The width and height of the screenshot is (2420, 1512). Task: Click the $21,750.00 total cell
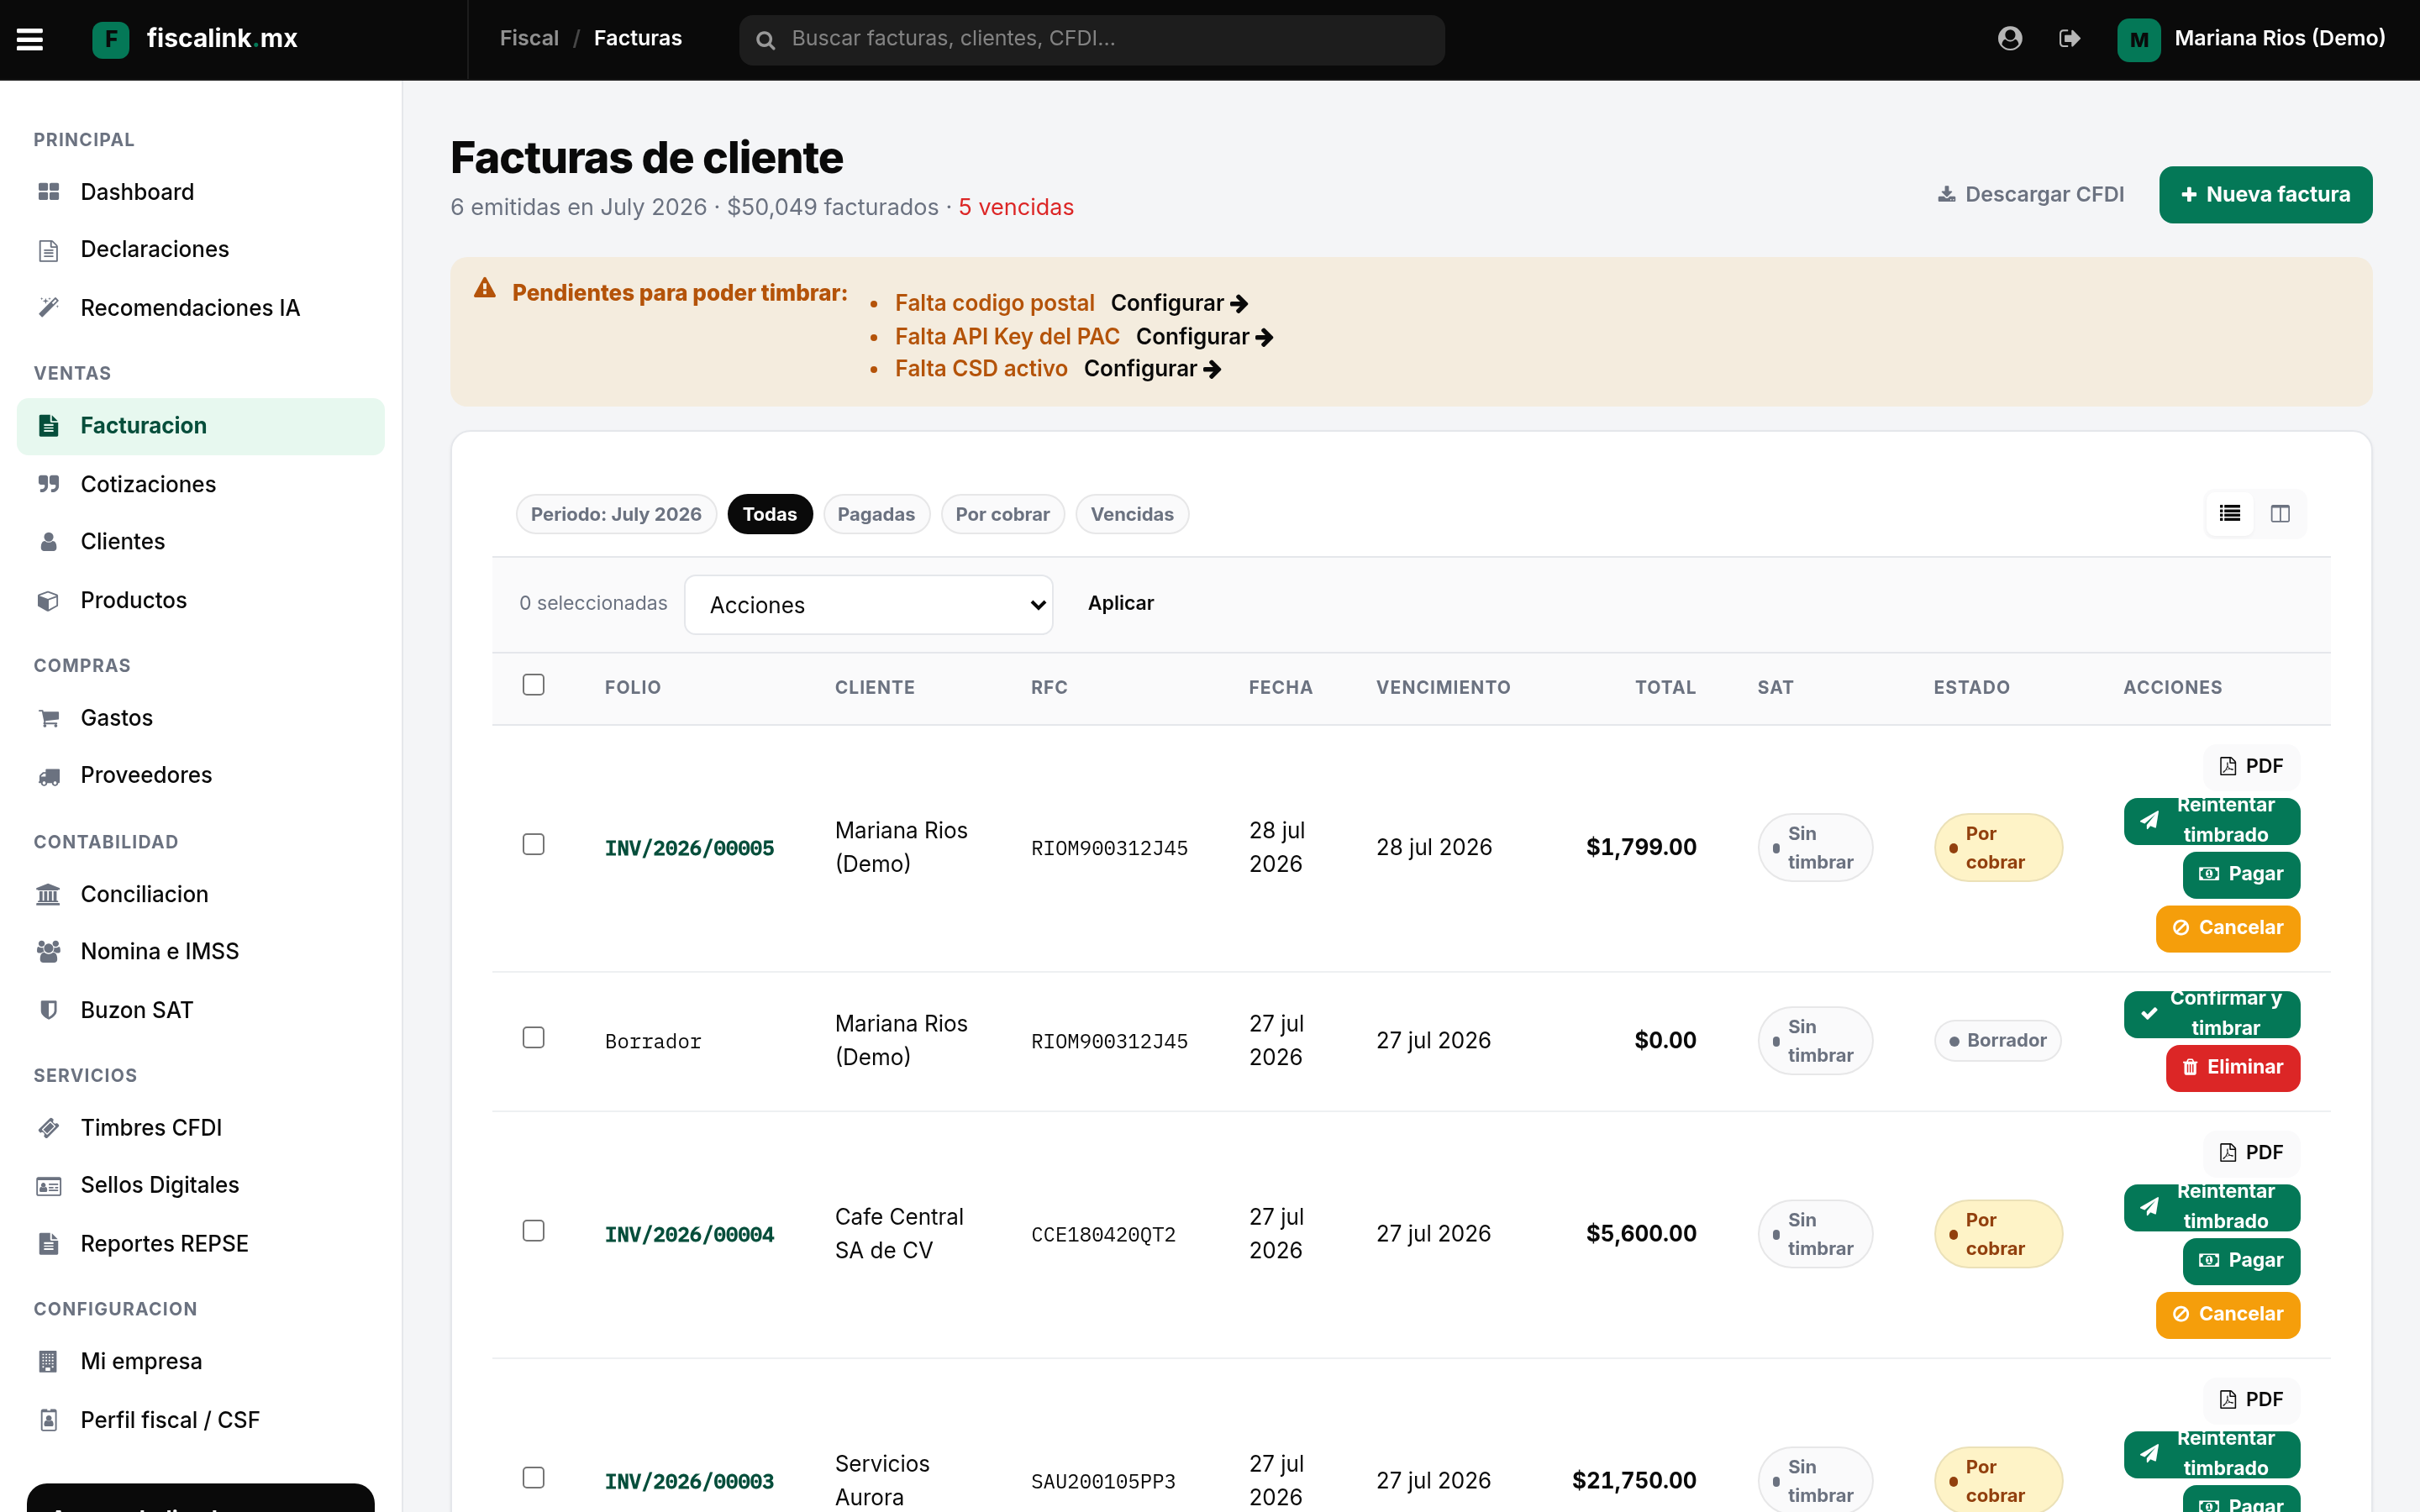(x=1634, y=1480)
